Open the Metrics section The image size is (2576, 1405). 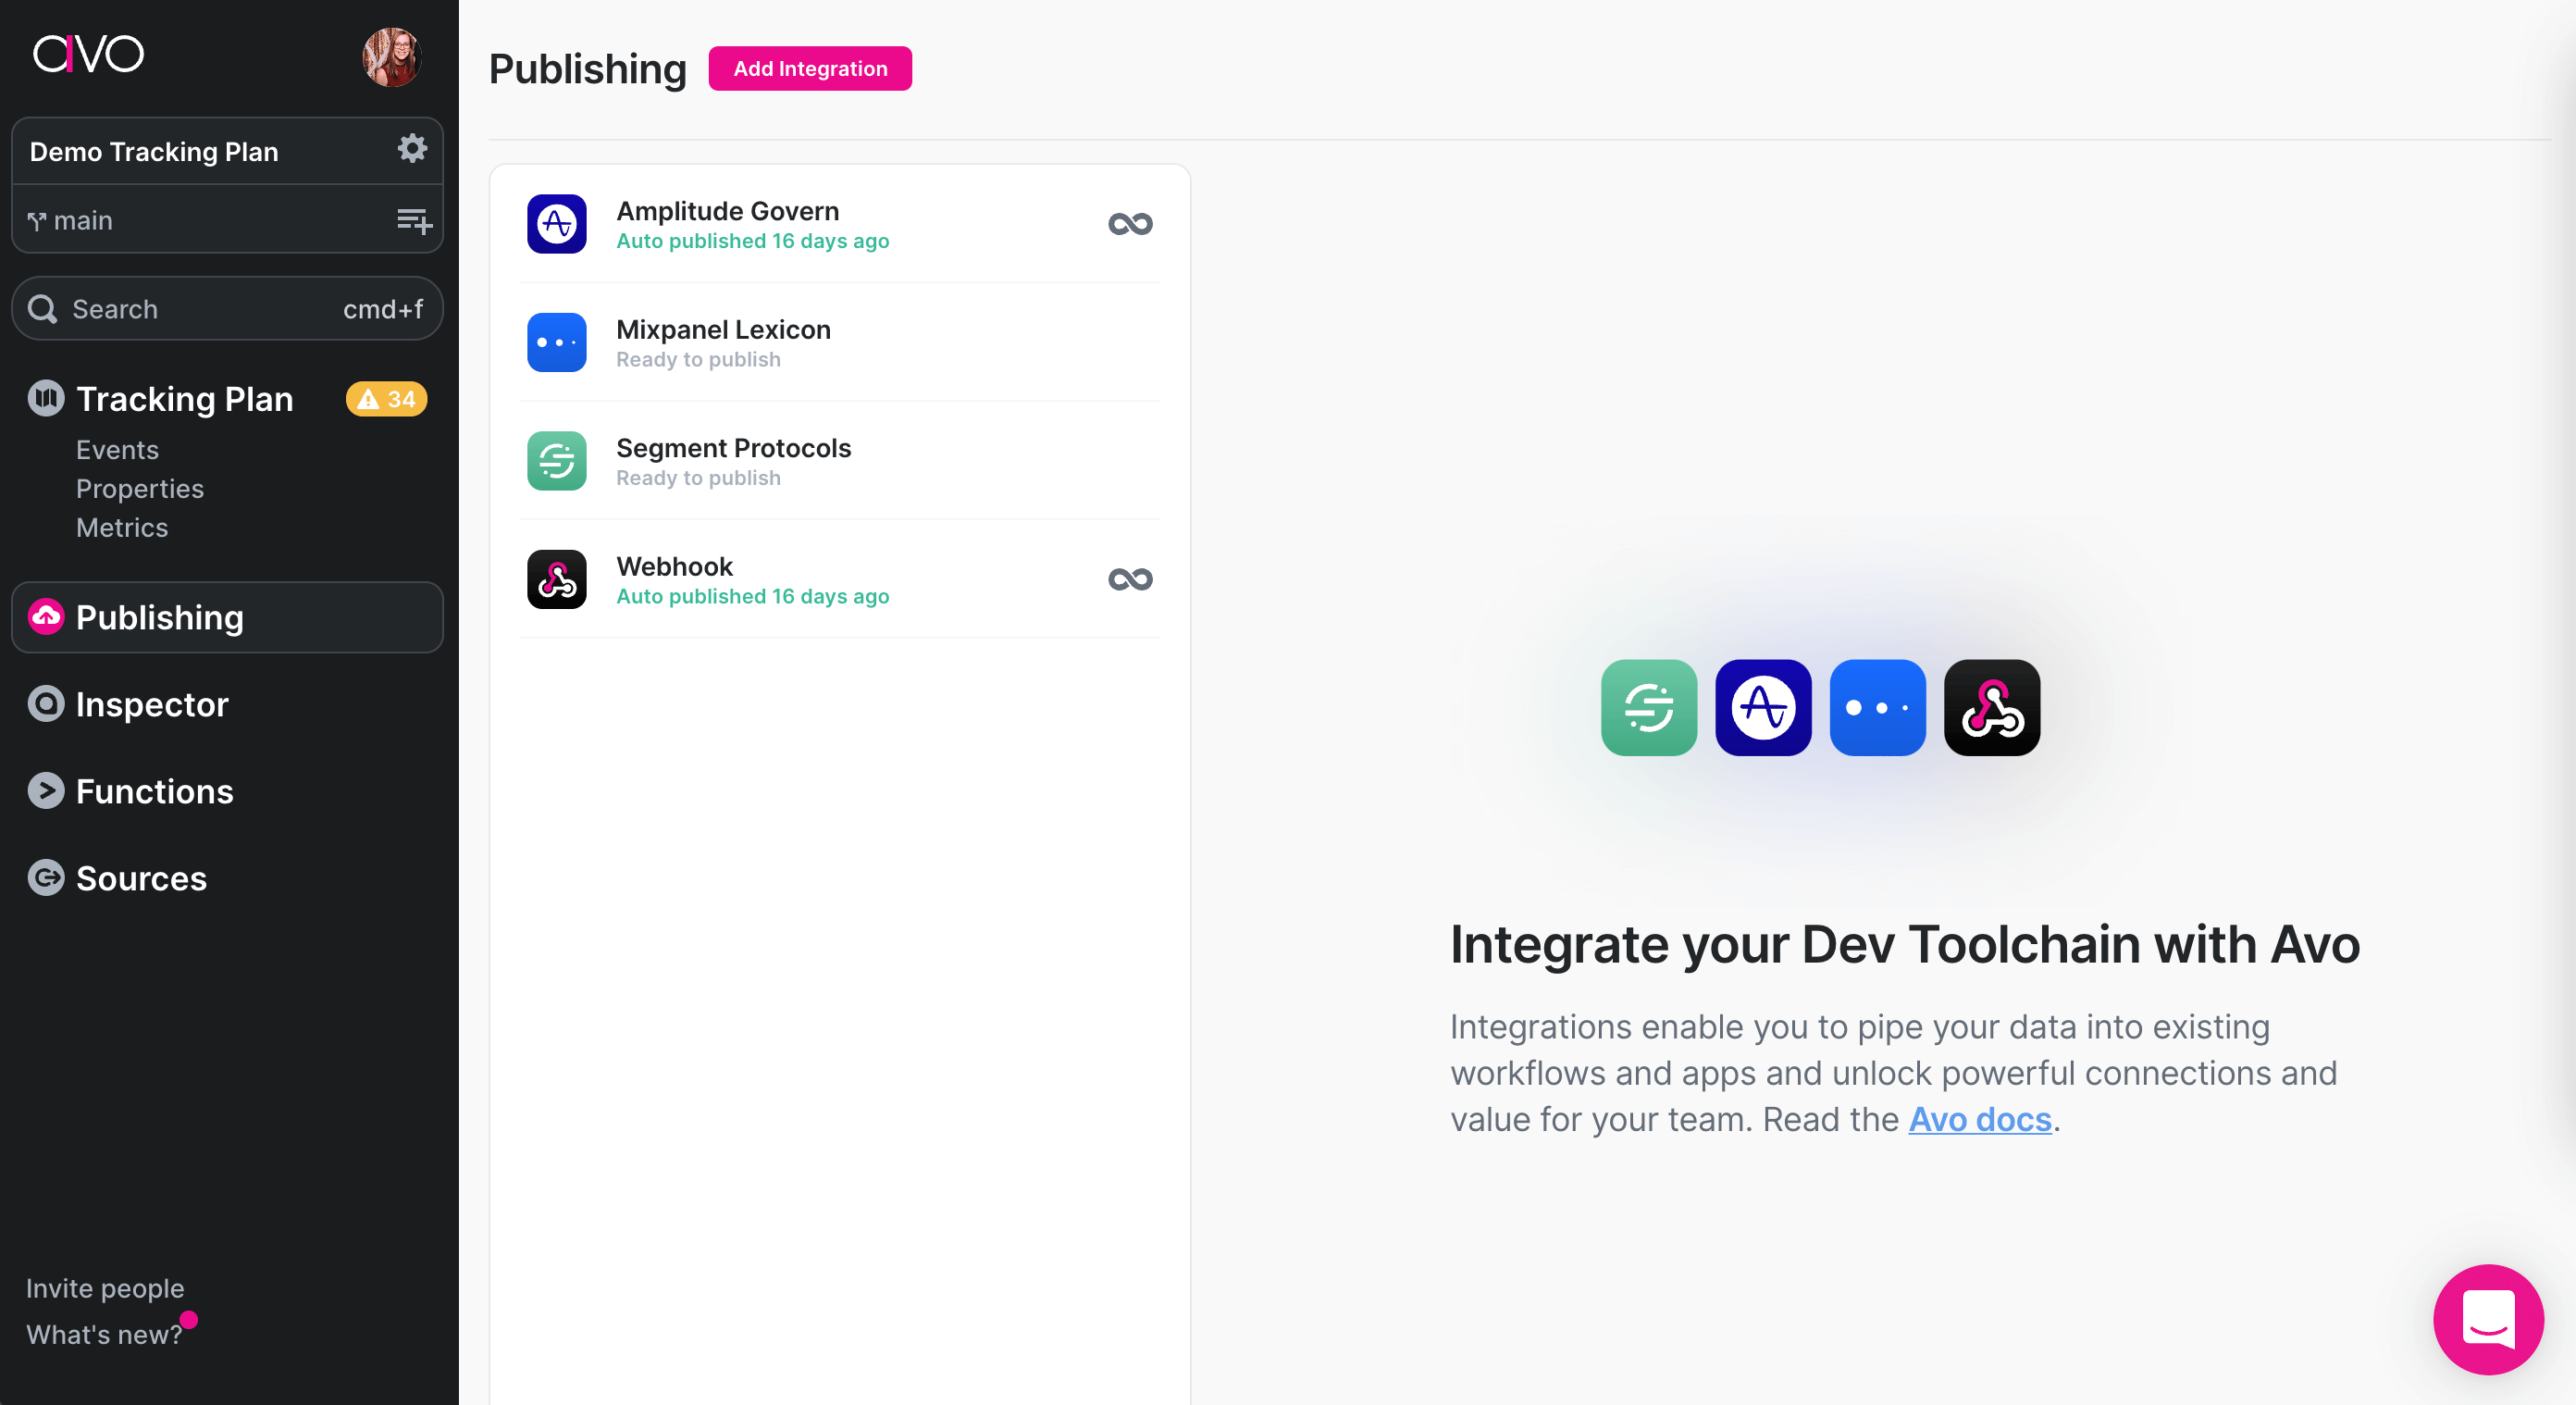click(x=122, y=527)
